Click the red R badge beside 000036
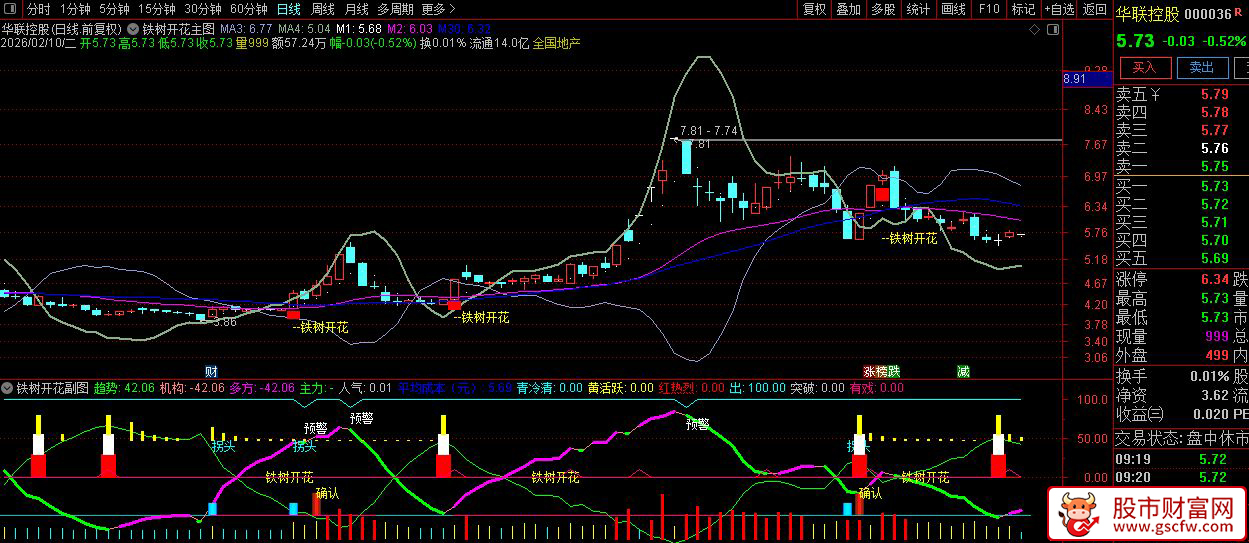 pyautogui.click(x=1239, y=13)
